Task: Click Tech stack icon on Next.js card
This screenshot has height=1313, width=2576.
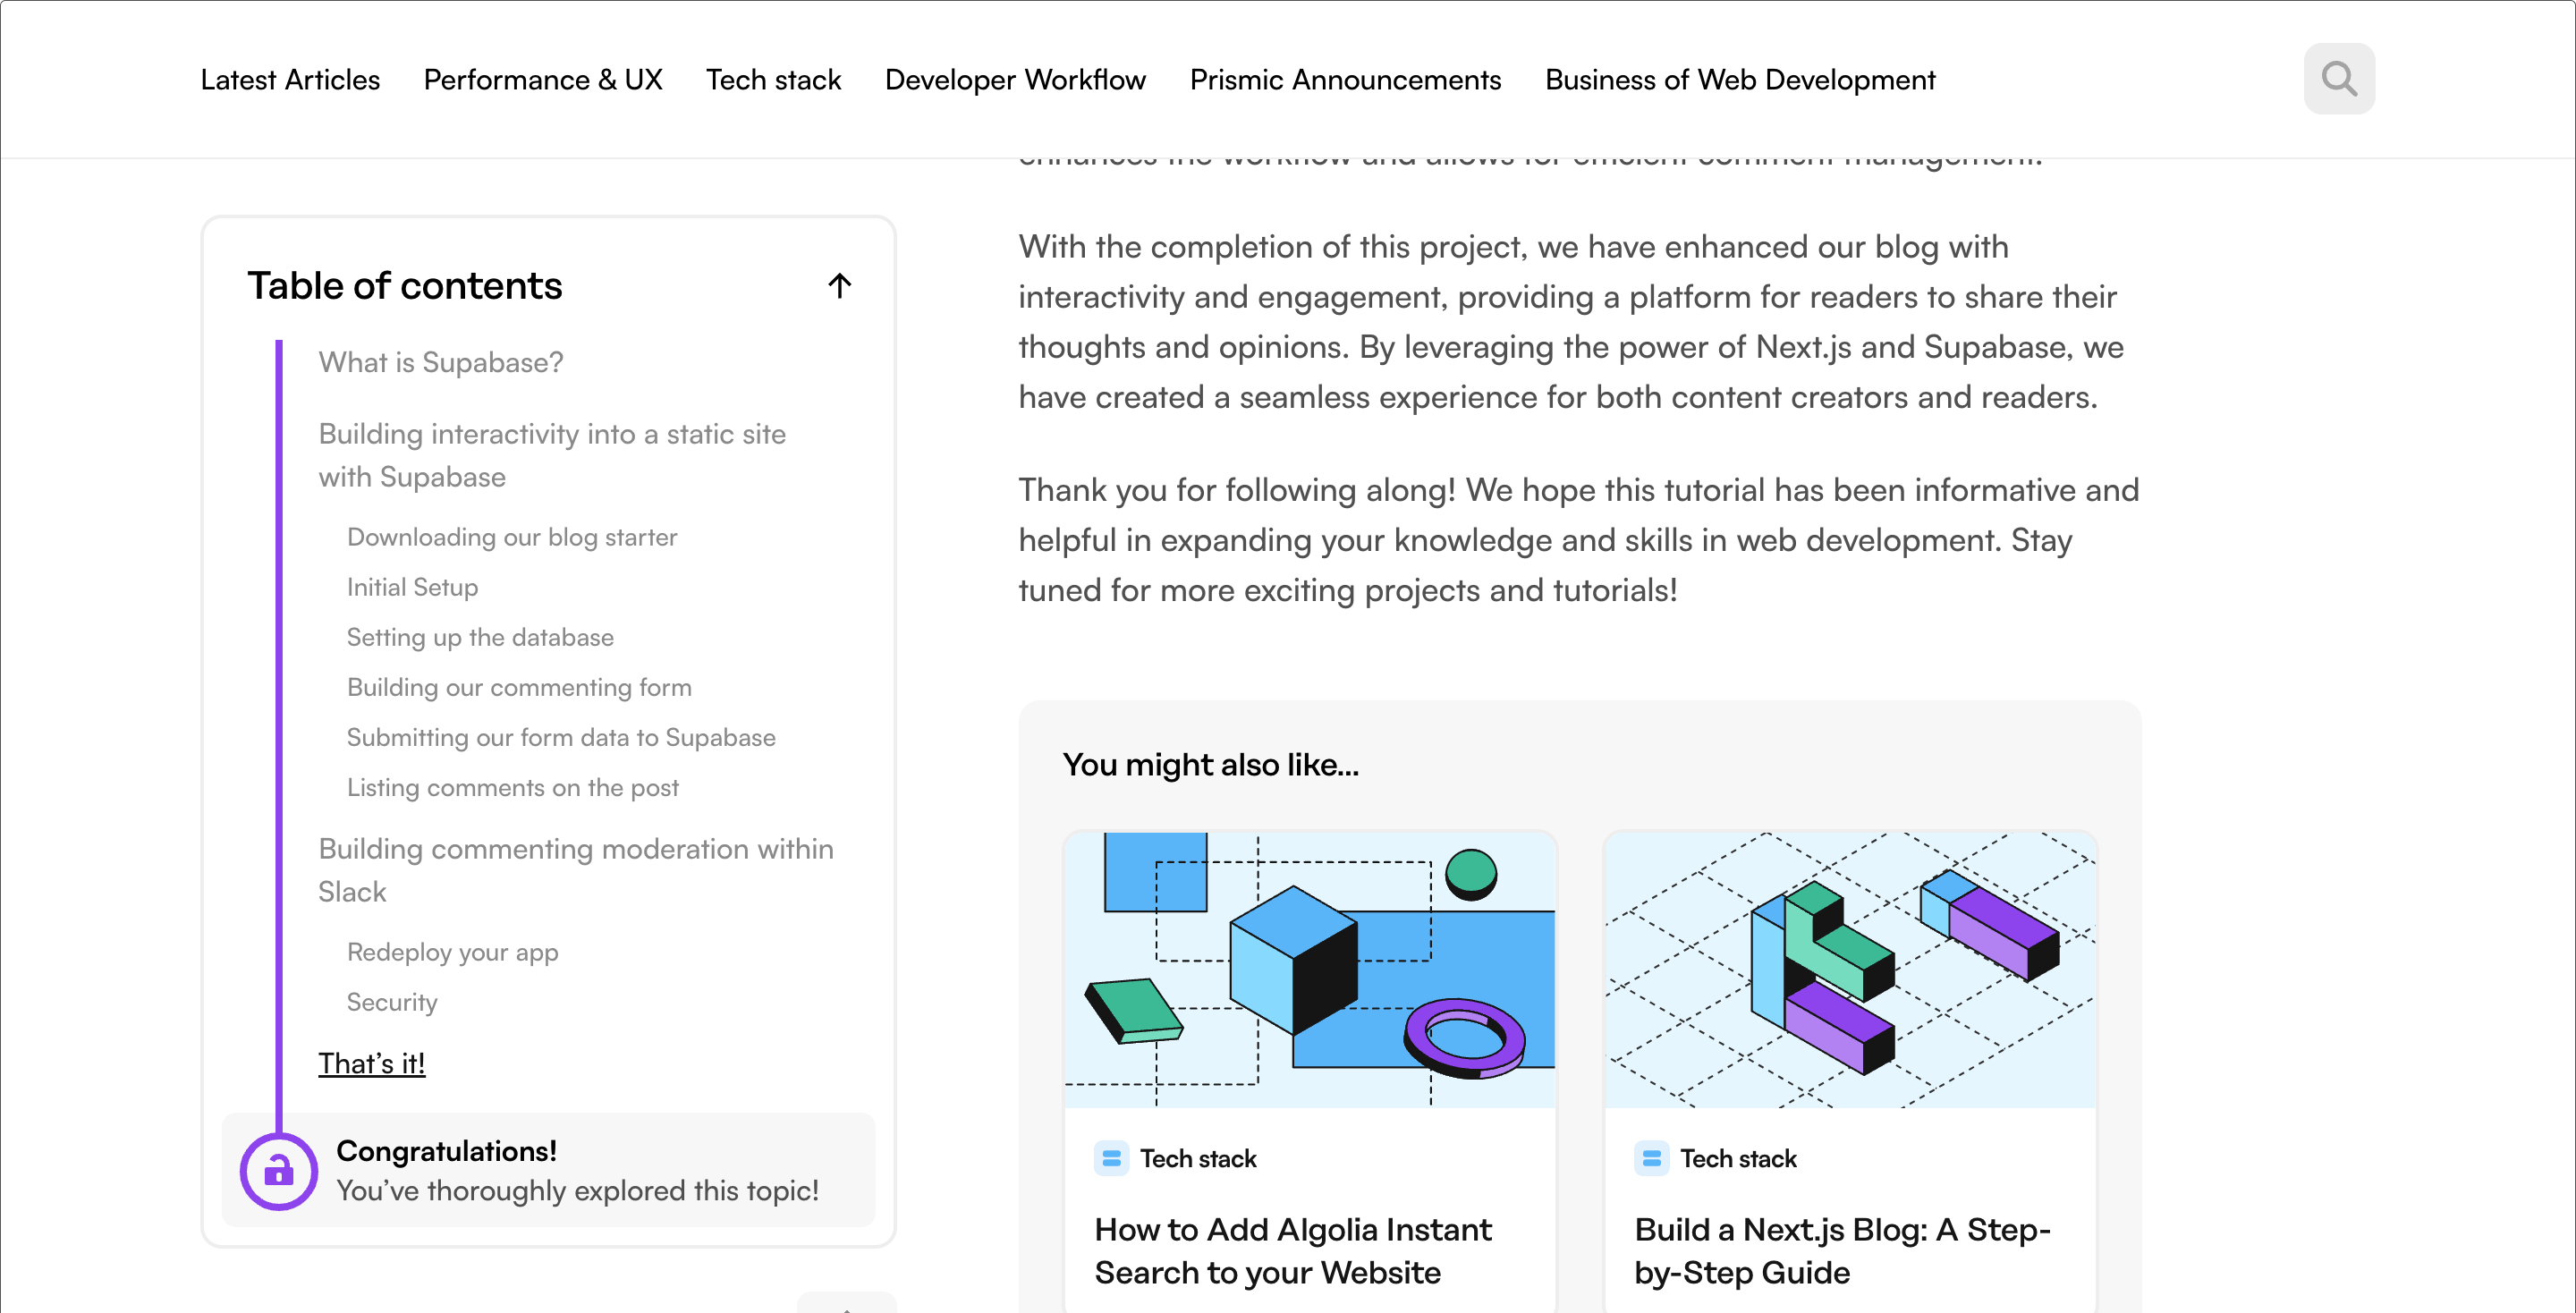Action: pos(1651,1158)
